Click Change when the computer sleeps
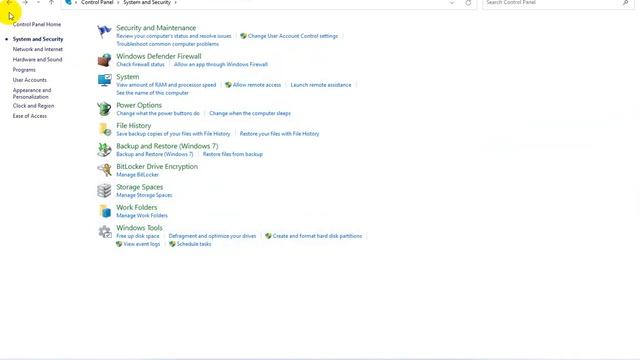The width and height of the screenshot is (640, 360). click(x=250, y=113)
